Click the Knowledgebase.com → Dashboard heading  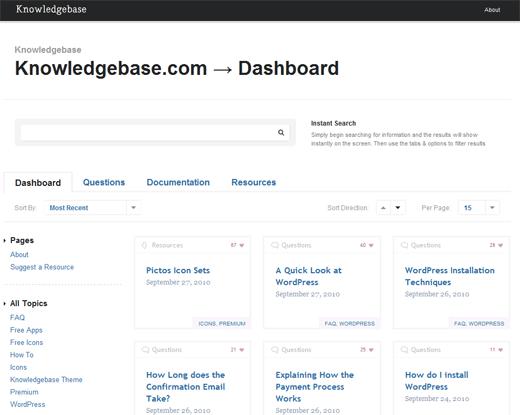point(177,68)
